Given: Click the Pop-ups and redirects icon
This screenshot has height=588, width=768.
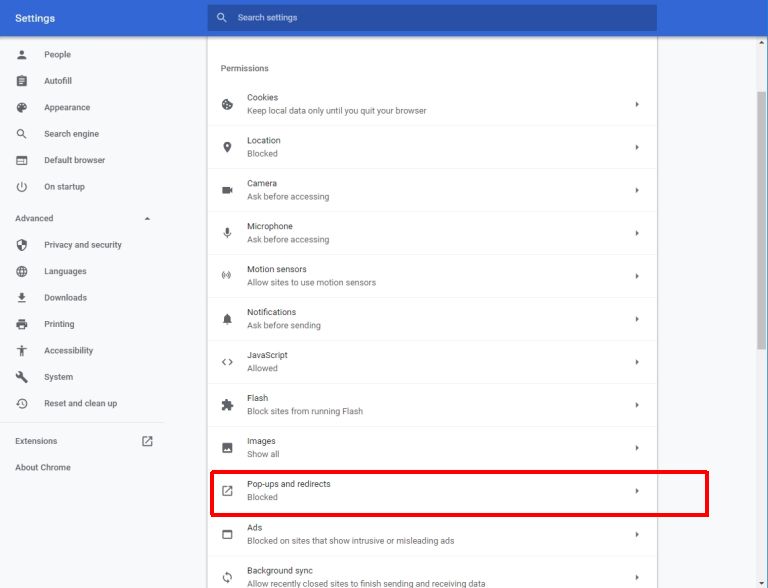Looking at the screenshot, I should [x=227, y=490].
